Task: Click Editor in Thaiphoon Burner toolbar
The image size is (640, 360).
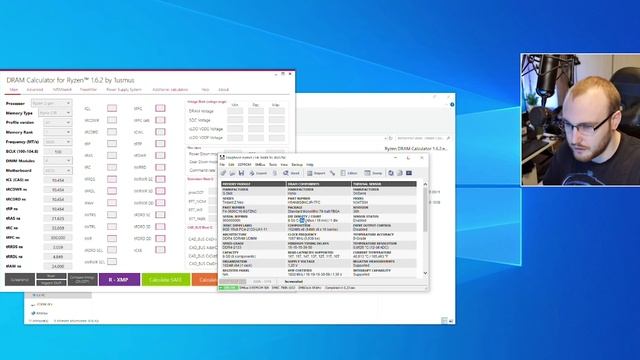Action: [x=349, y=173]
